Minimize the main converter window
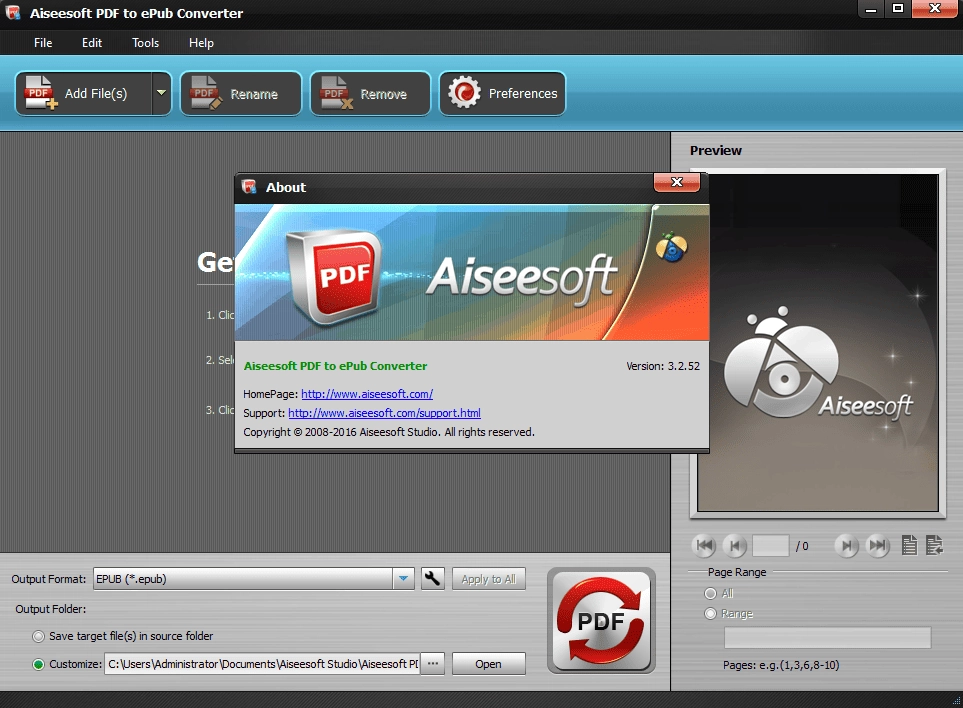 [870, 9]
